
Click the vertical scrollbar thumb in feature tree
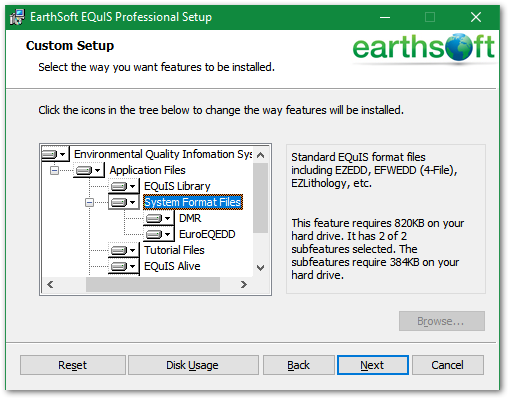[261, 198]
